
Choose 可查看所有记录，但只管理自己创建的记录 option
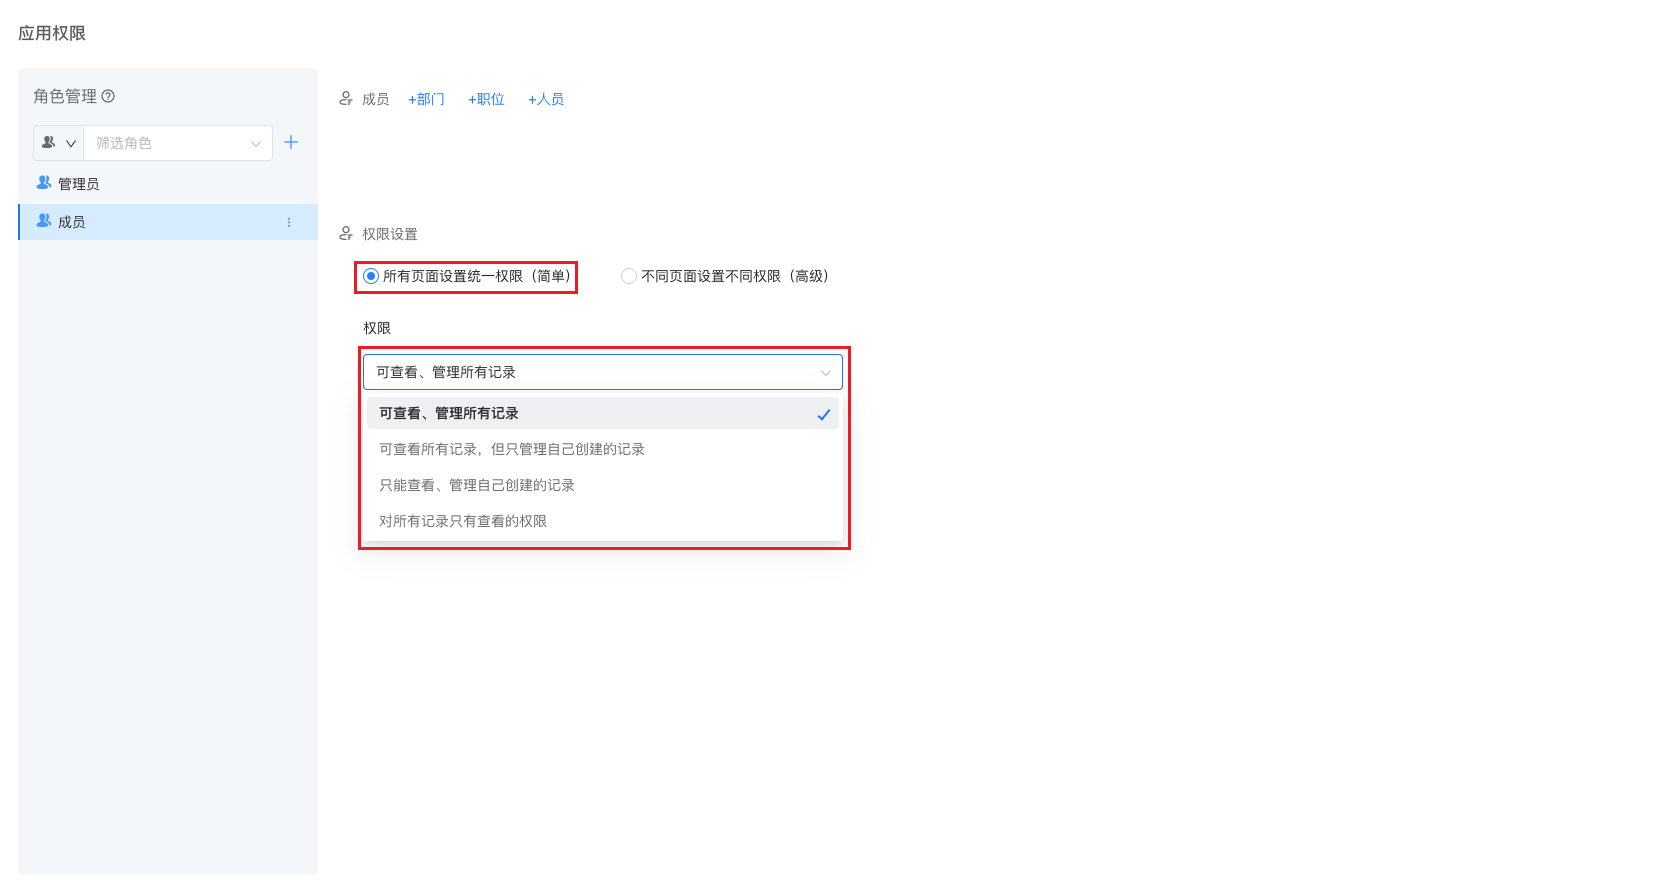click(512, 449)
